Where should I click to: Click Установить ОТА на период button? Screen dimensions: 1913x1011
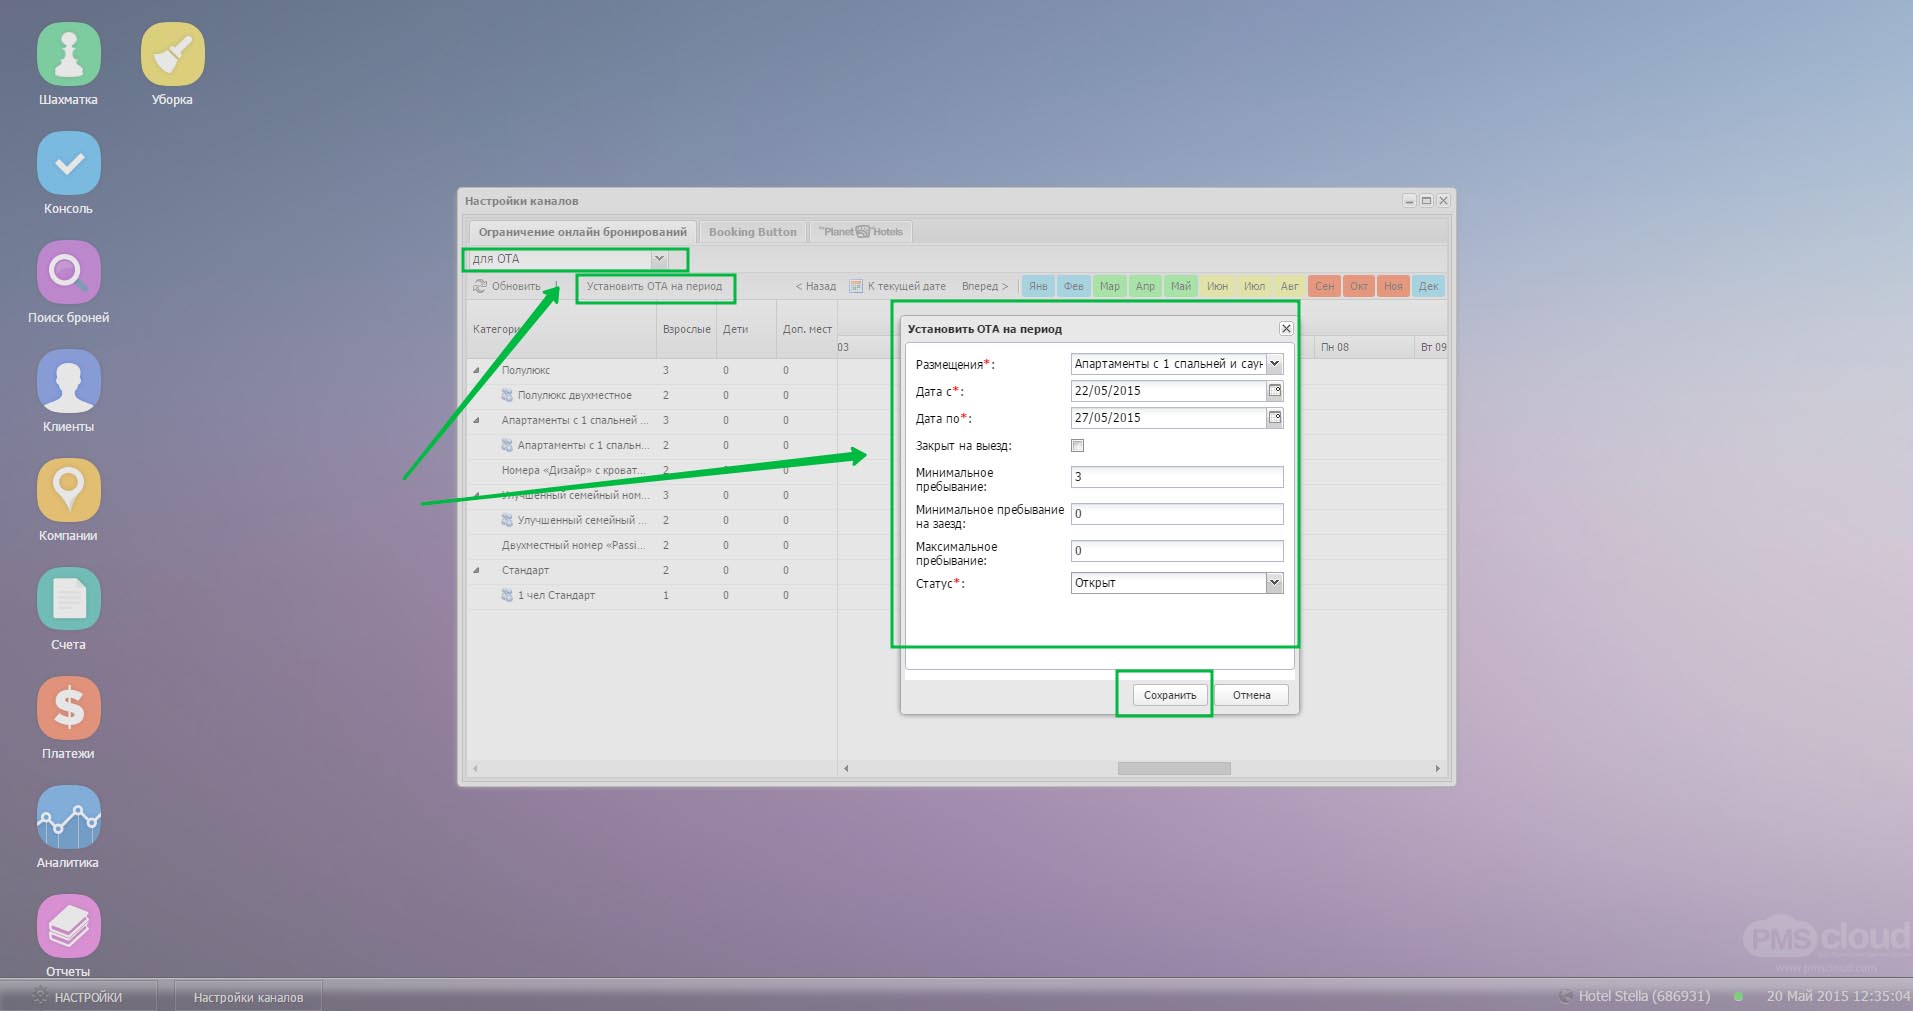tap(654, 286)
